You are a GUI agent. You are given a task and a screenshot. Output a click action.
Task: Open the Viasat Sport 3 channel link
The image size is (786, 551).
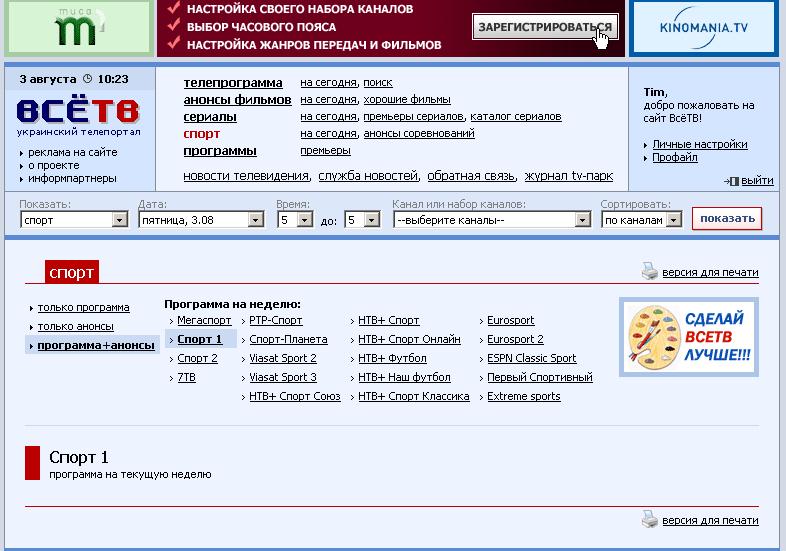283,378
